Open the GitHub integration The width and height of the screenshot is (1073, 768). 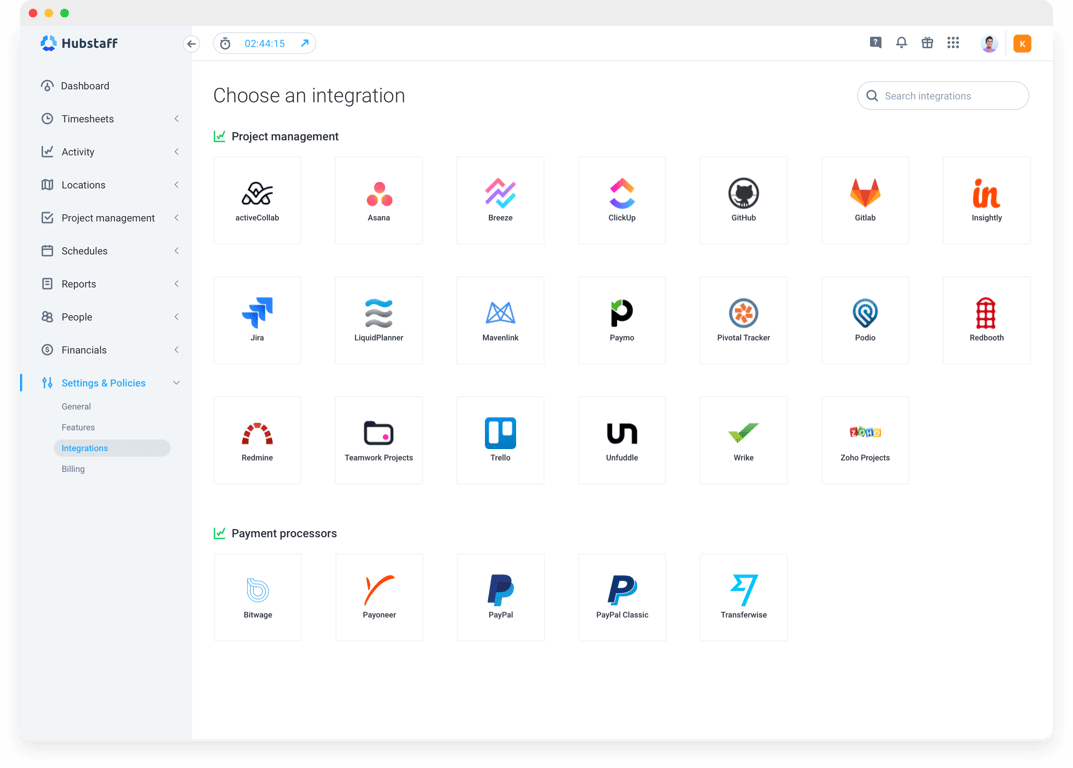coord(743,200)
